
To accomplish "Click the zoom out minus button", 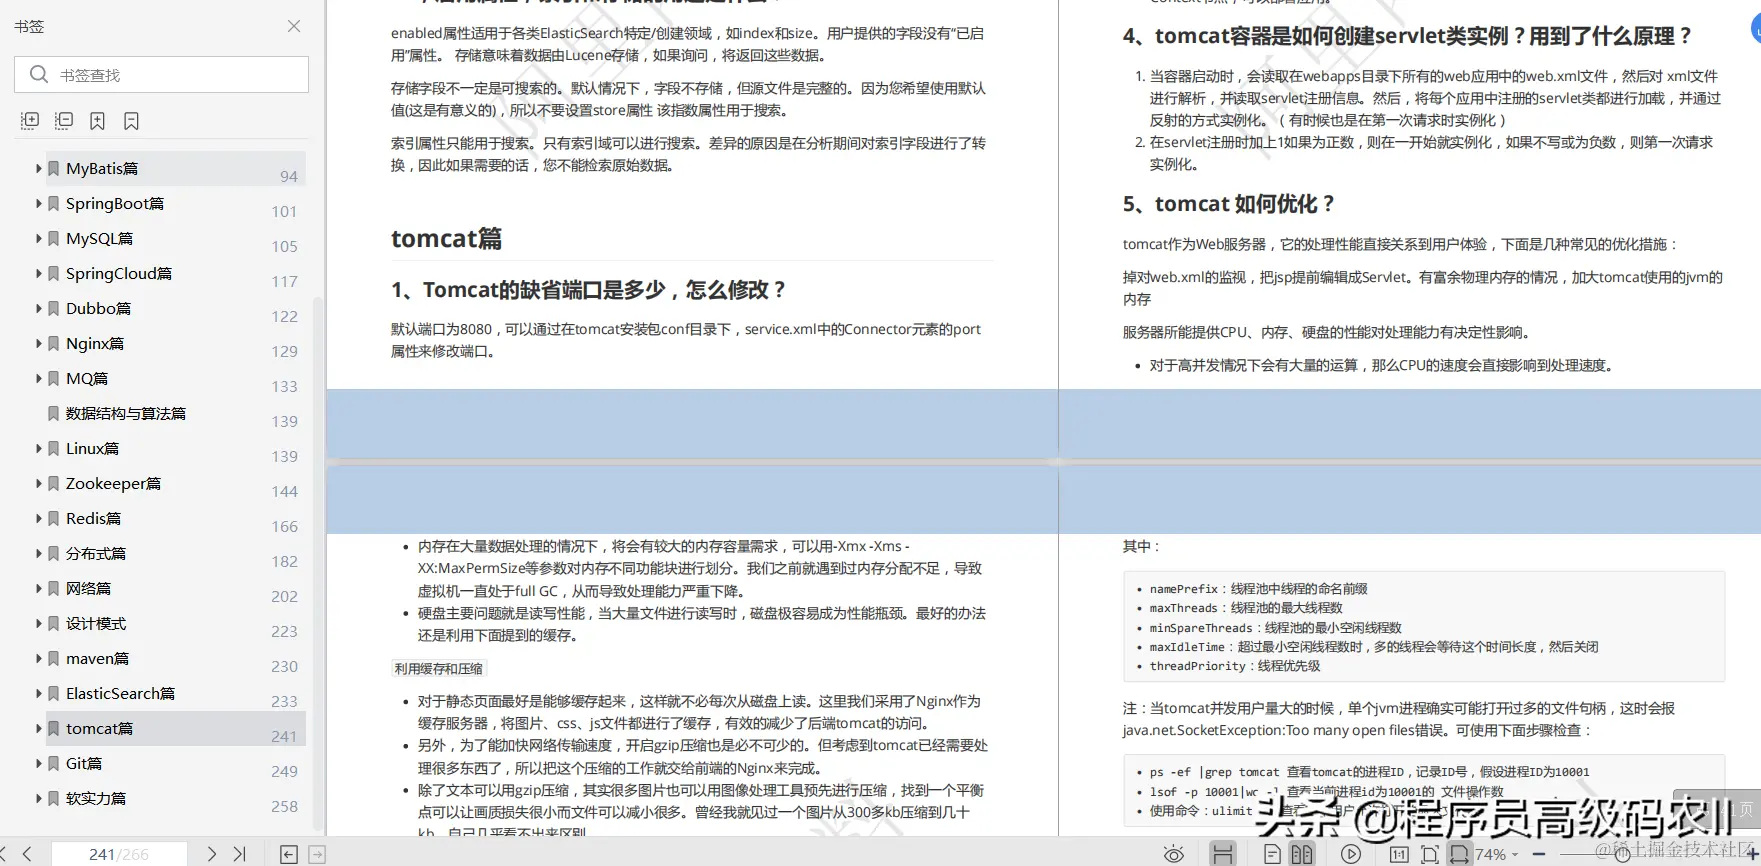I will 1538,854.
